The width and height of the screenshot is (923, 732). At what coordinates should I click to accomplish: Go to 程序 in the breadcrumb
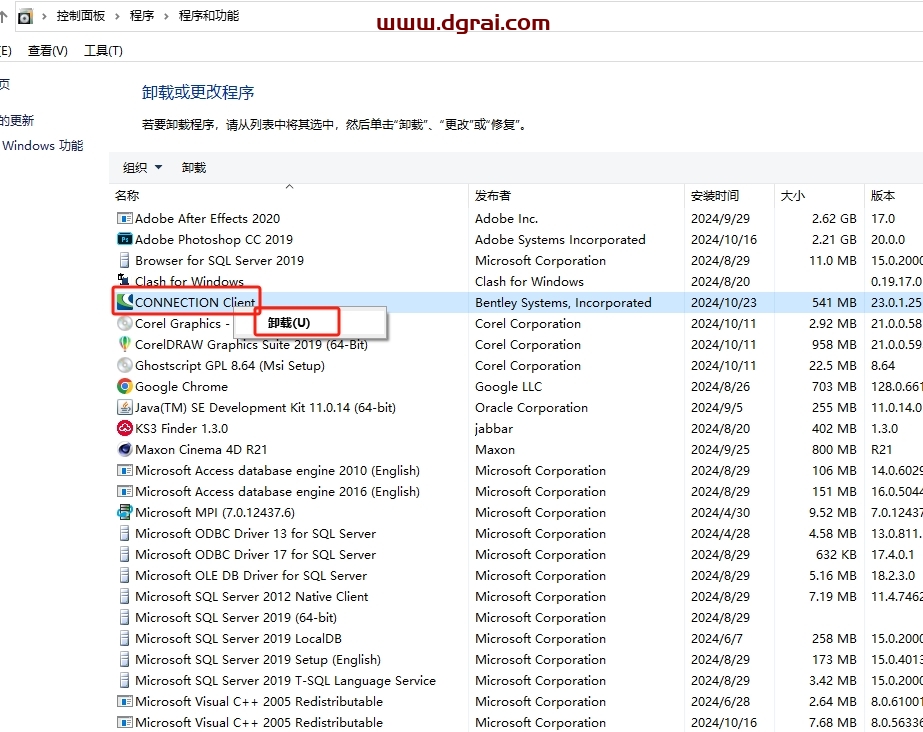tap(142, 16)
